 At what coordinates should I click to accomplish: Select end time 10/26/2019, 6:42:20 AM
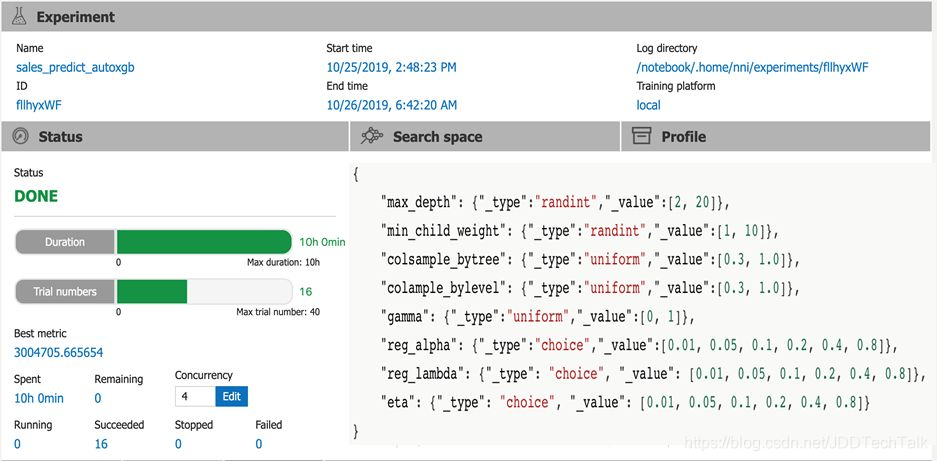(391, 105)
